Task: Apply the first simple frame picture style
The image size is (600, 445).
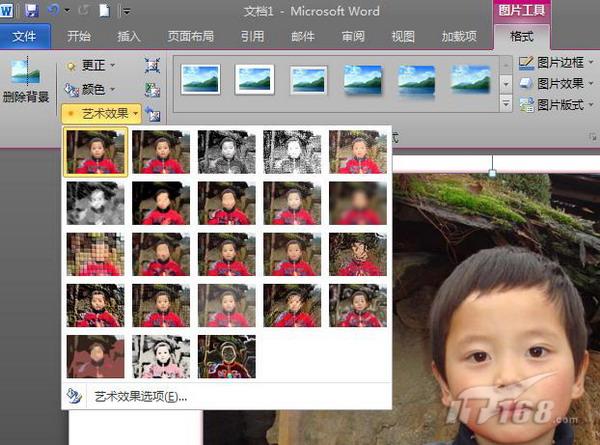Action: point(201,79)
